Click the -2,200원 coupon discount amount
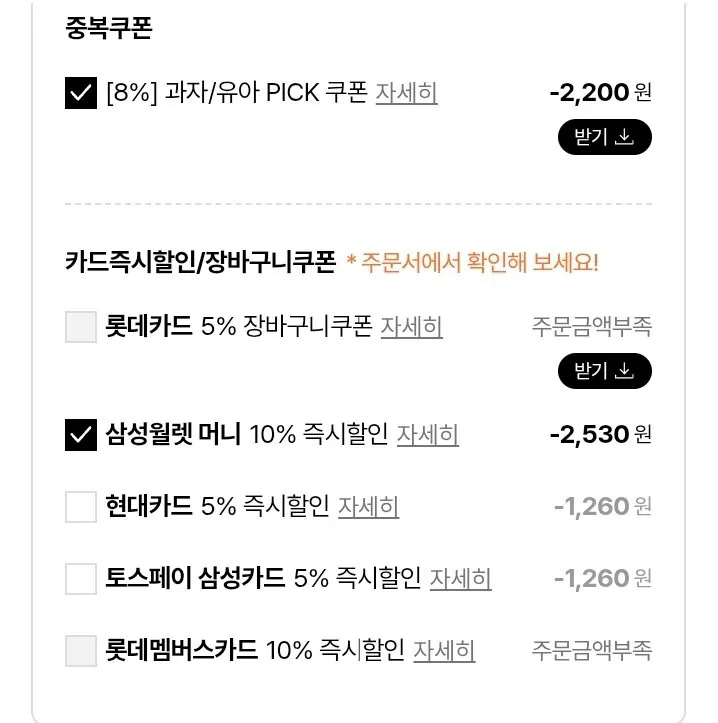The width and height of the screenshot is (718, 723). pyautogui.click(x=600, y=93)
